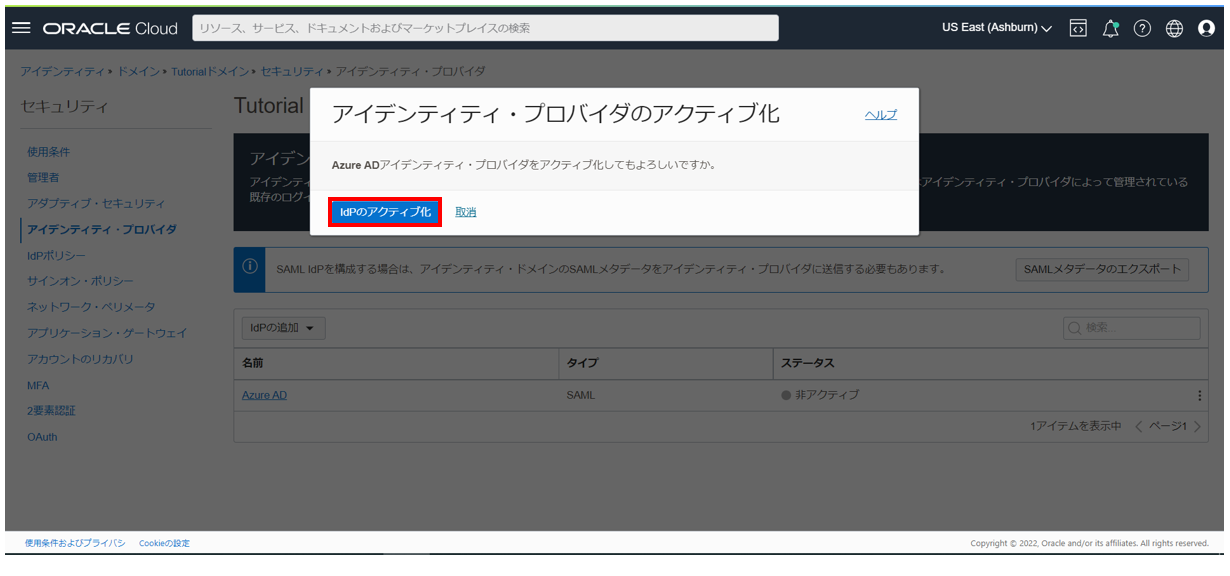Select サインオン・ポリシー in the sidebar
The image size is (1230, 576).
80,281
